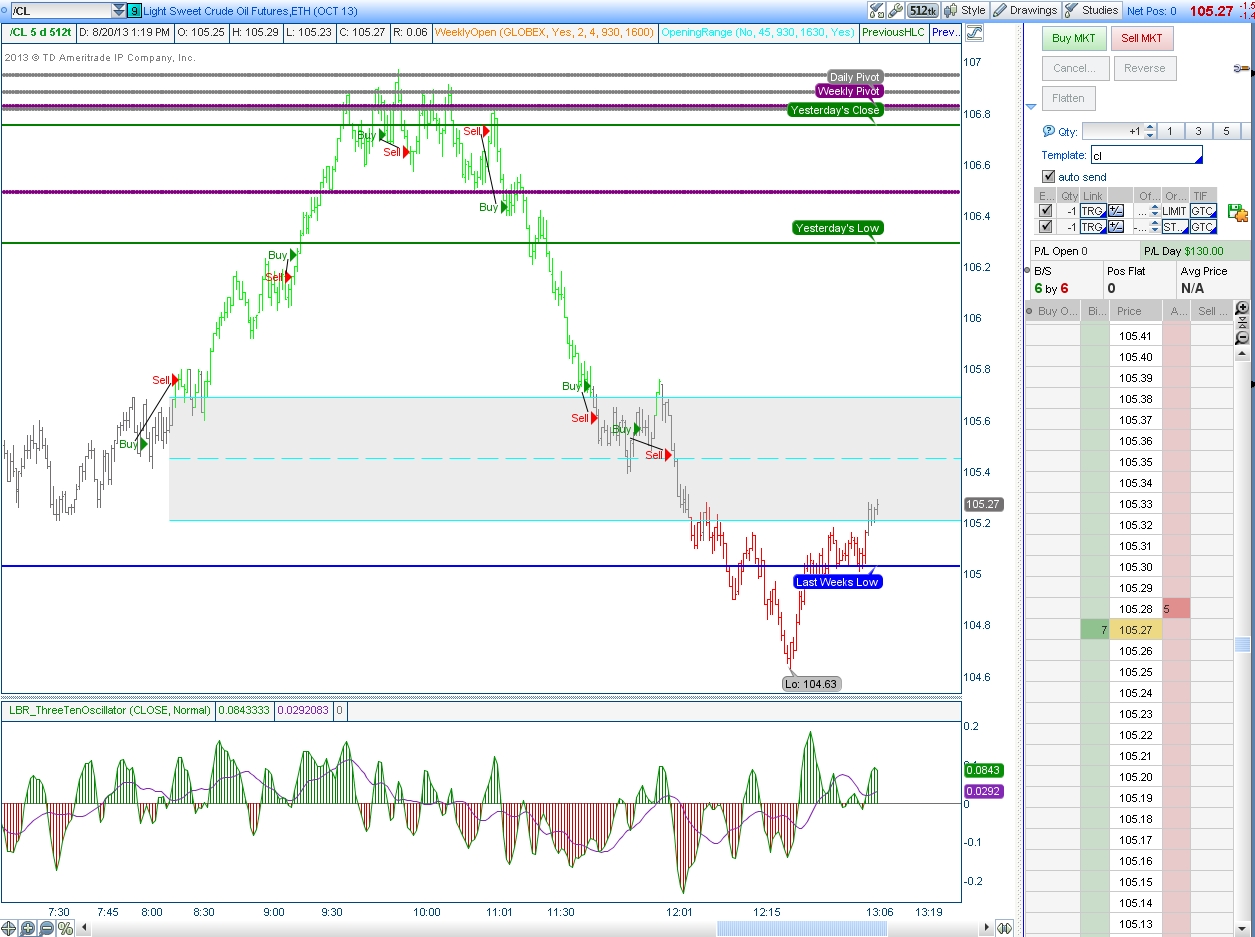Click the linking number 9 icon

pos(135,10)
